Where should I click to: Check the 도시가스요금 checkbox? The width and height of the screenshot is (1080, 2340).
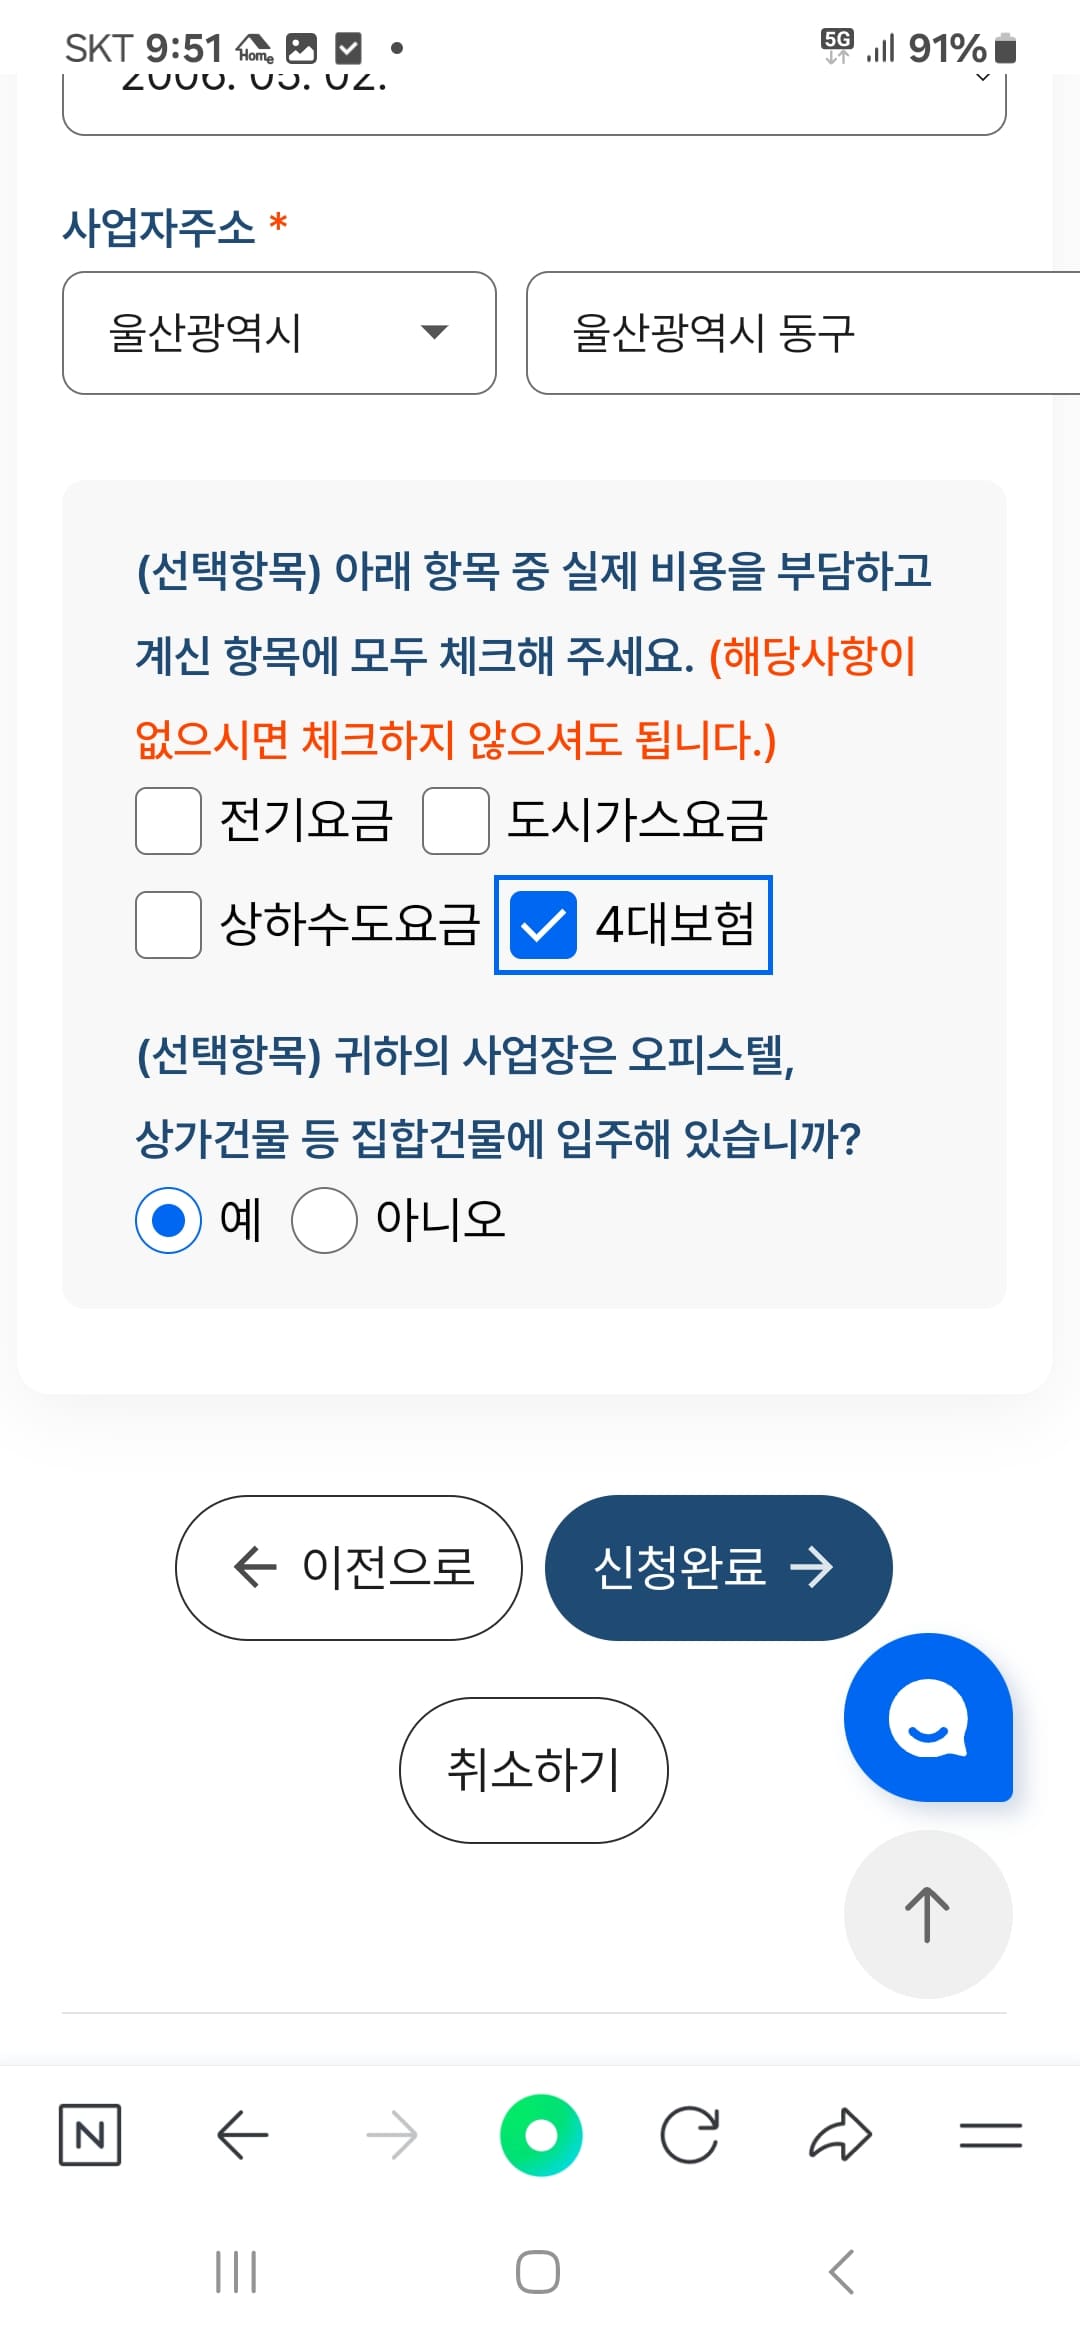pyautogui.click(x=455, y=822)
